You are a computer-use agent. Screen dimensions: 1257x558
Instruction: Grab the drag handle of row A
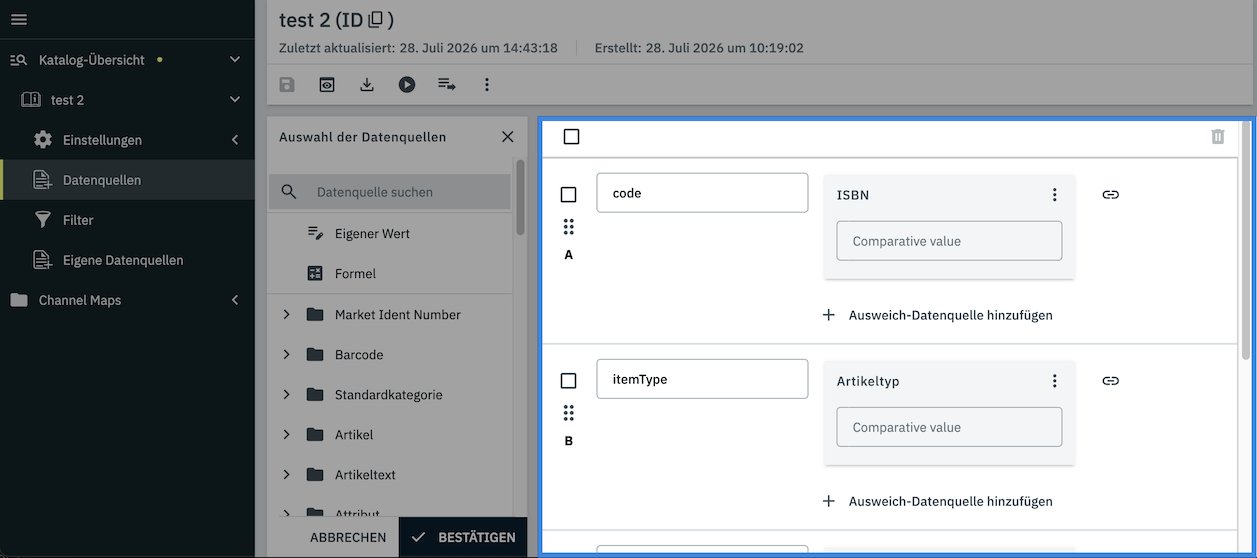coord(568,227)
